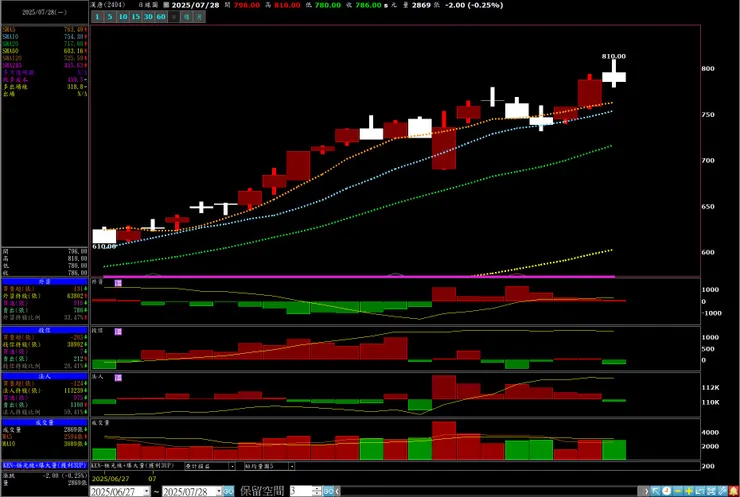Viewport: 740px width, 497px height.
Task: Click the 810.00 high price label on chart
Action: [x=614, y=56]
